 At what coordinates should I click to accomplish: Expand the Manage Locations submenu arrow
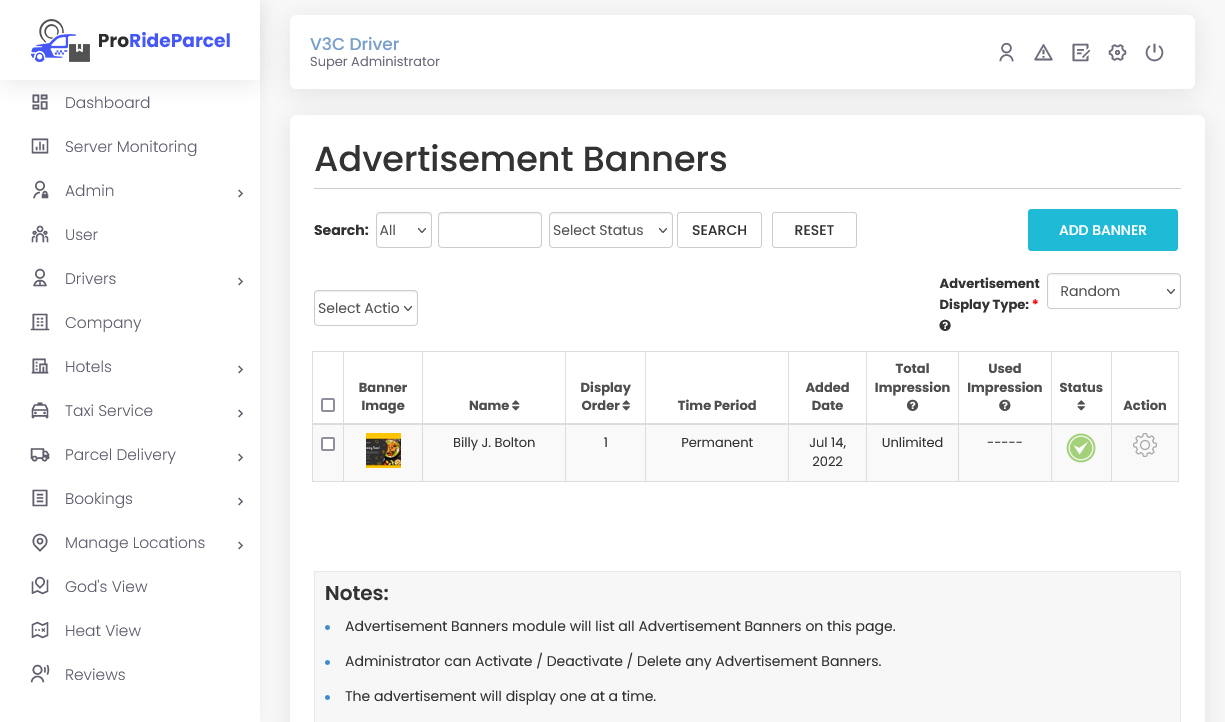(x=240, y=545)
